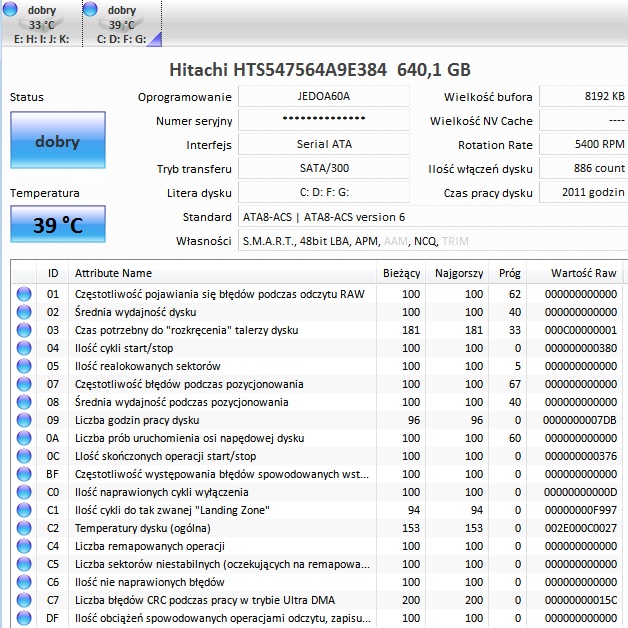
Task: Click status icon of attribute C2
Action: pos(24,528)
